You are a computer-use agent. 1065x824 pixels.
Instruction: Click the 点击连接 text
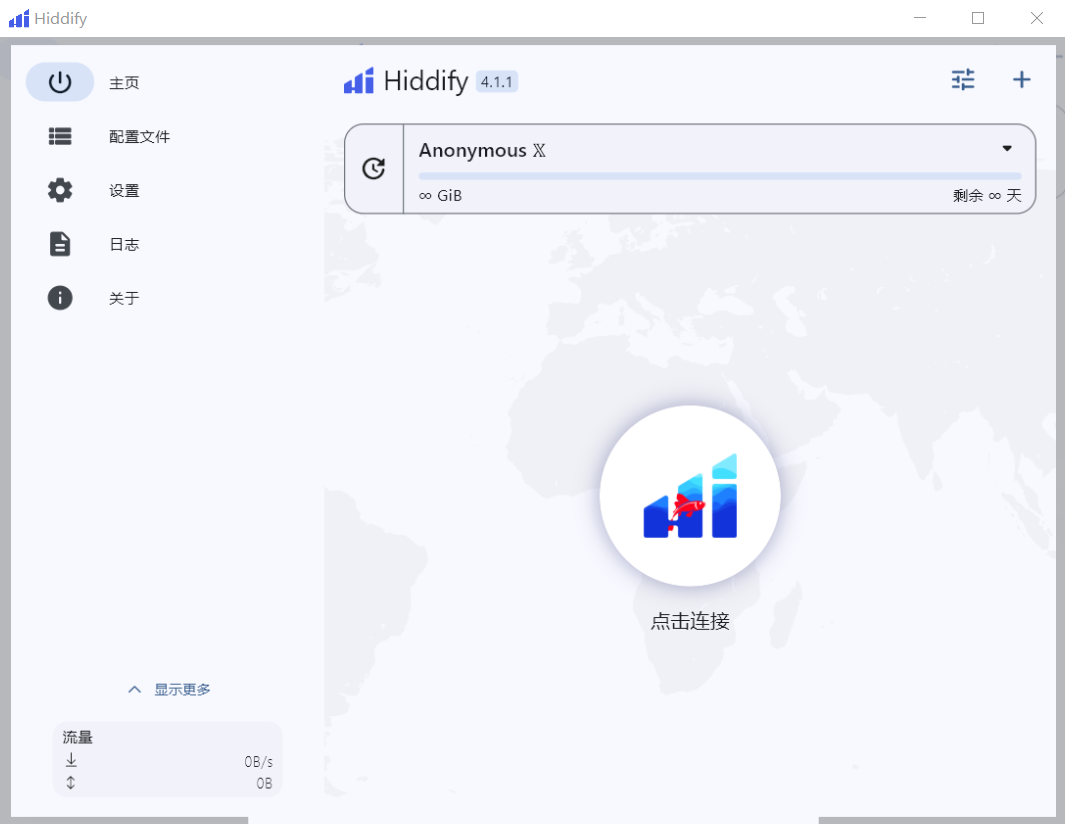point(690,621)
